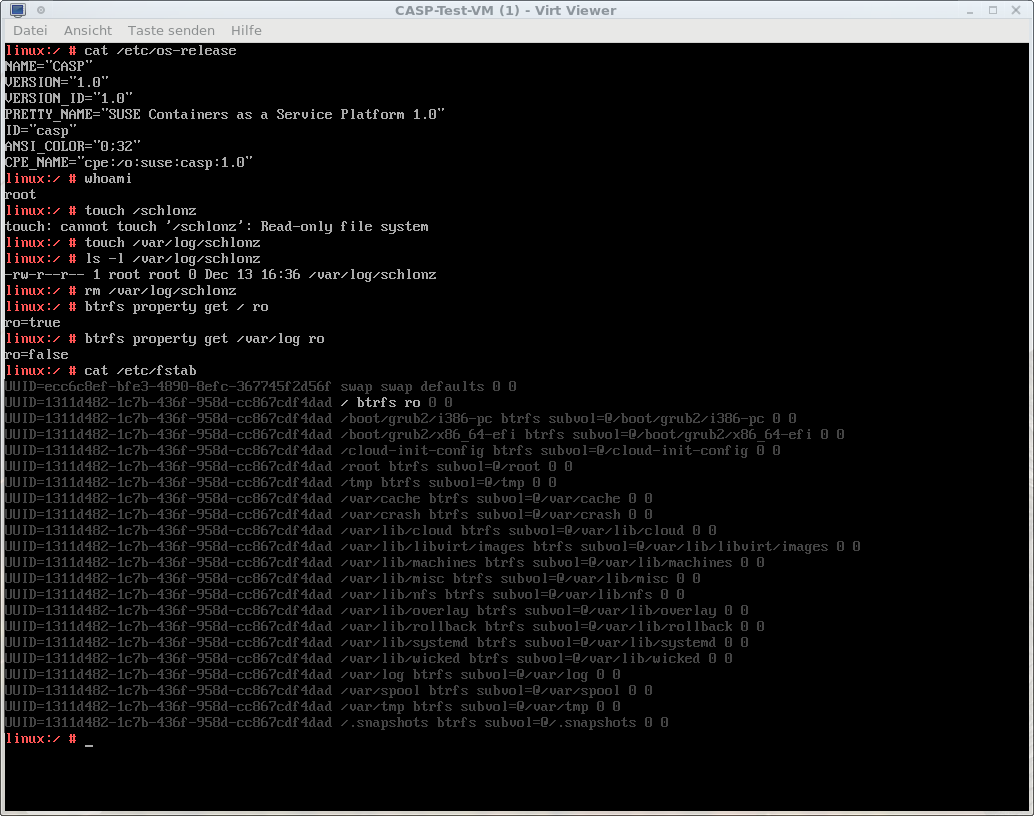Screen dimensions: 1034x816
Task: Click the 'ro=true' output line
Action: [32, 323]
